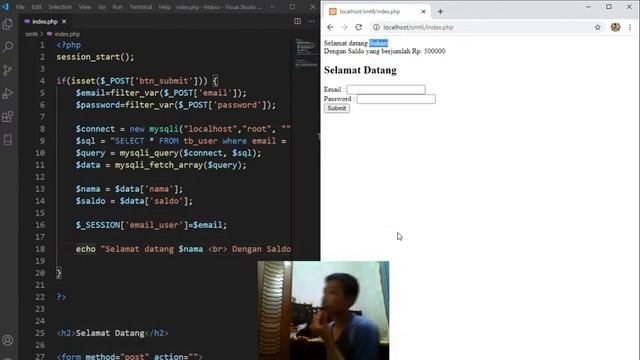640x360 pixels.
Task: Close the localhost Chrome tab
Action: 423,11
